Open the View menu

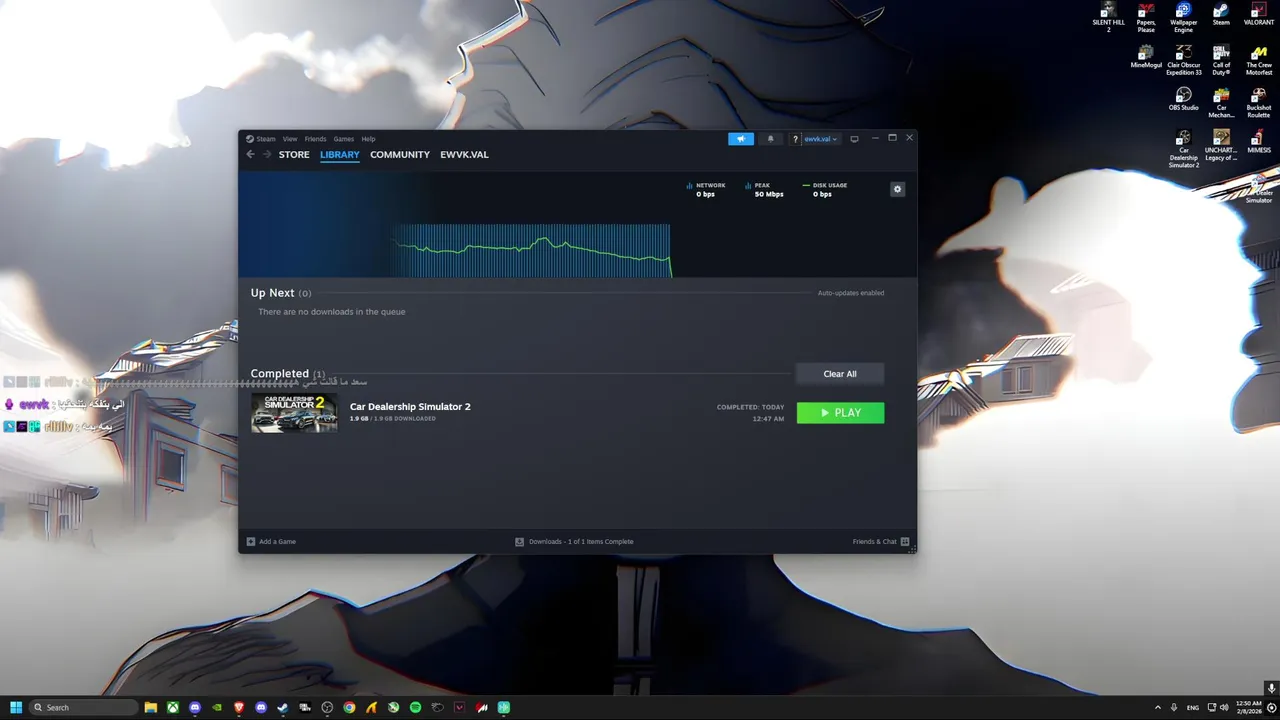290,139
